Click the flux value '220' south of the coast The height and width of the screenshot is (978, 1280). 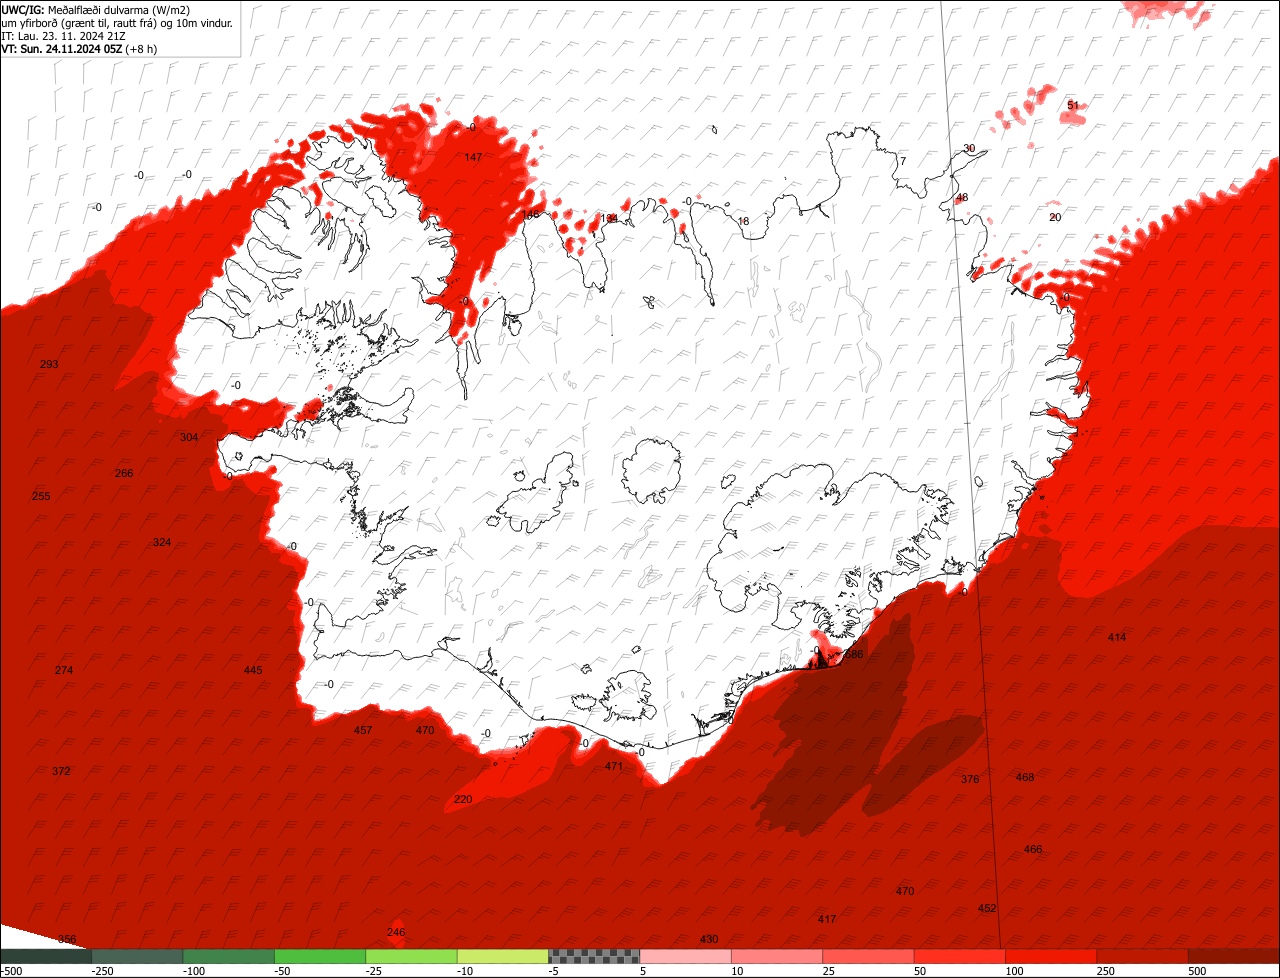[x=463, y=799]
